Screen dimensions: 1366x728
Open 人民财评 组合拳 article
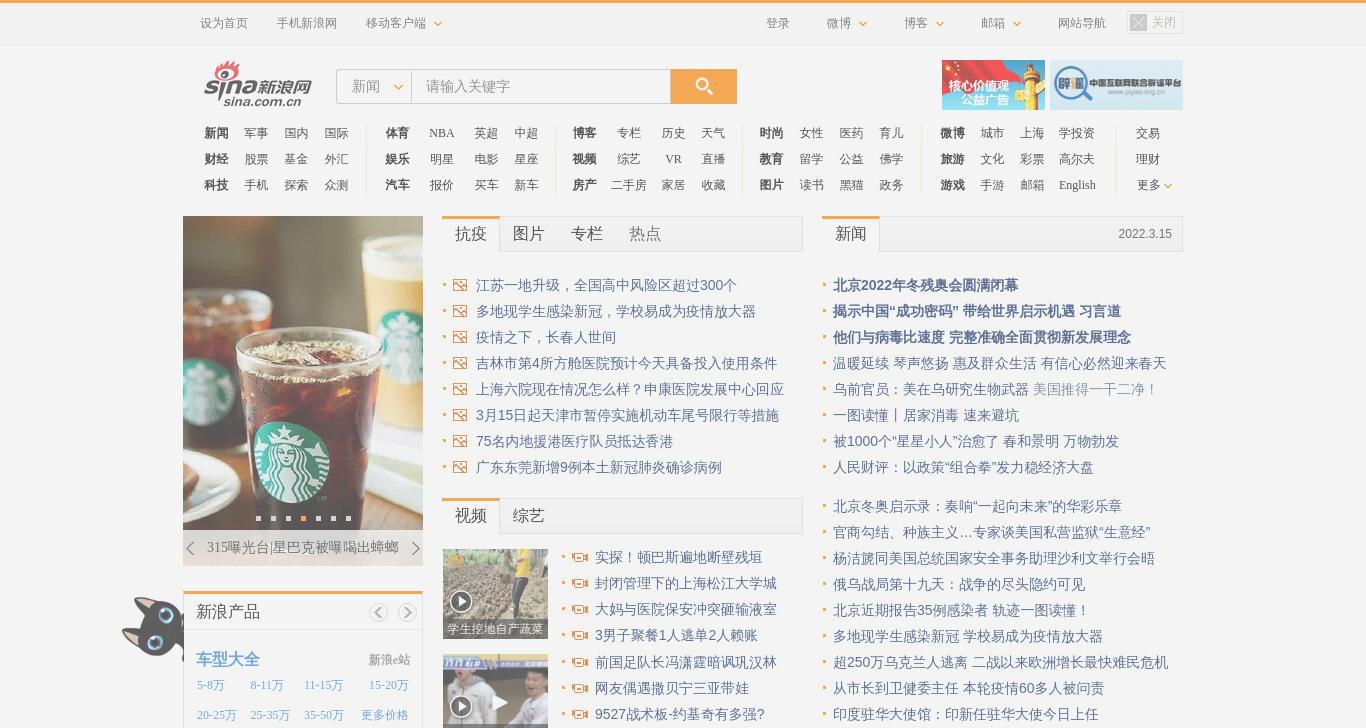pos(963,467)
